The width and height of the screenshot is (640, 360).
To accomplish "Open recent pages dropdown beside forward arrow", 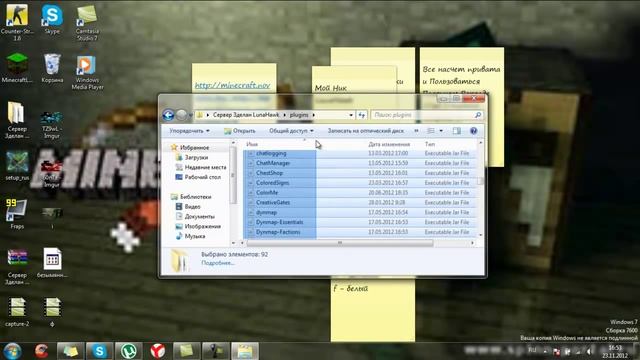I will pos(190,115).
